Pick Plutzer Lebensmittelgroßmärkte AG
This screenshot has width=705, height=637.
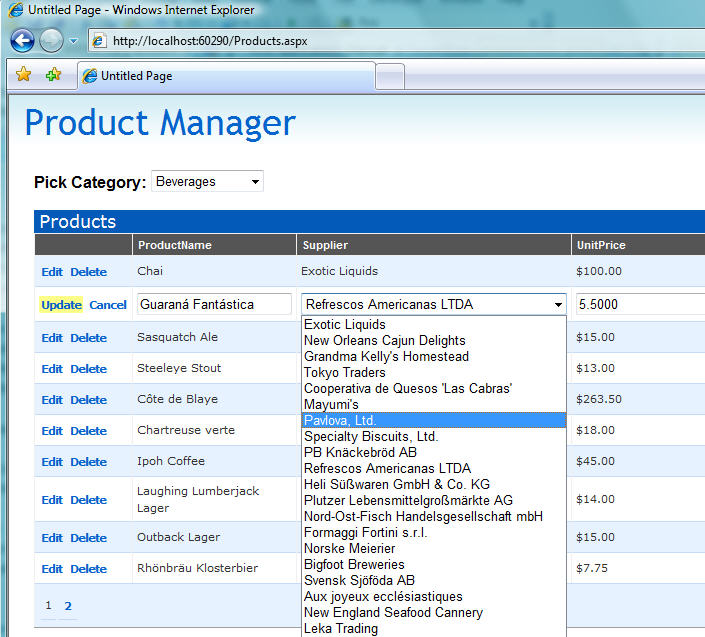(434, 500)
